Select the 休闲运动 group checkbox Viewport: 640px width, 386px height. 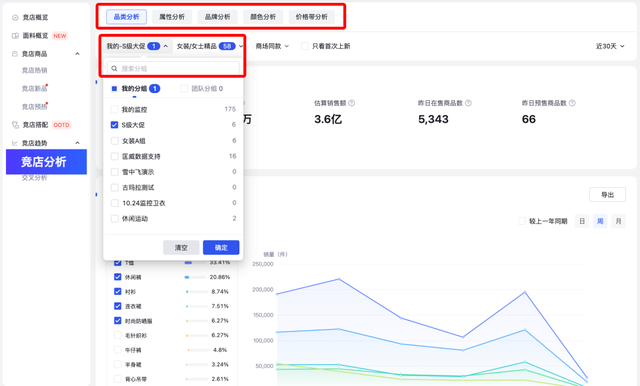pos(115,219)
